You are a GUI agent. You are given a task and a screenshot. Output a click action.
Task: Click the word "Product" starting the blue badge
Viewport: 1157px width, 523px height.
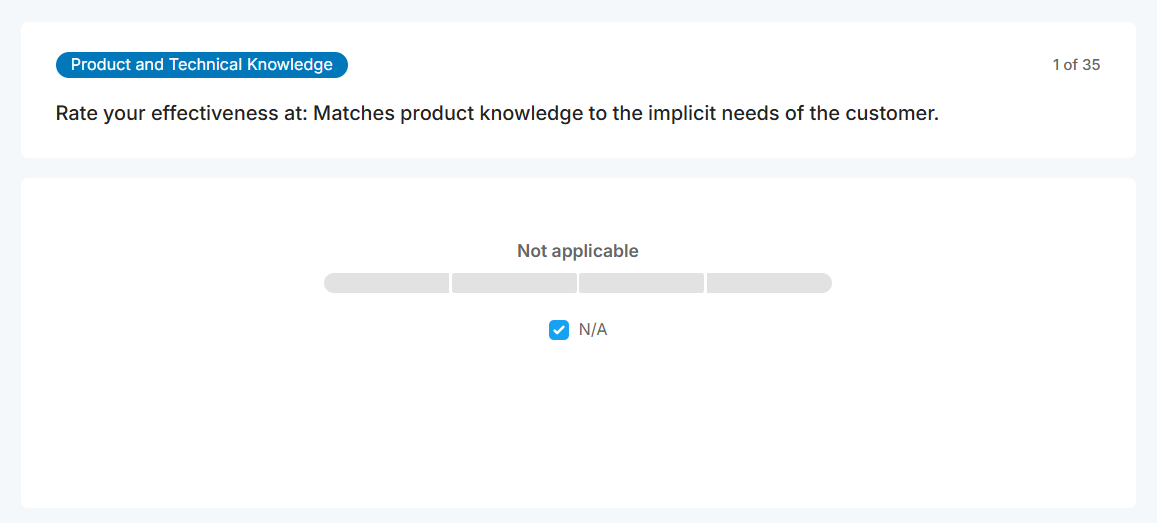(101, 65)
